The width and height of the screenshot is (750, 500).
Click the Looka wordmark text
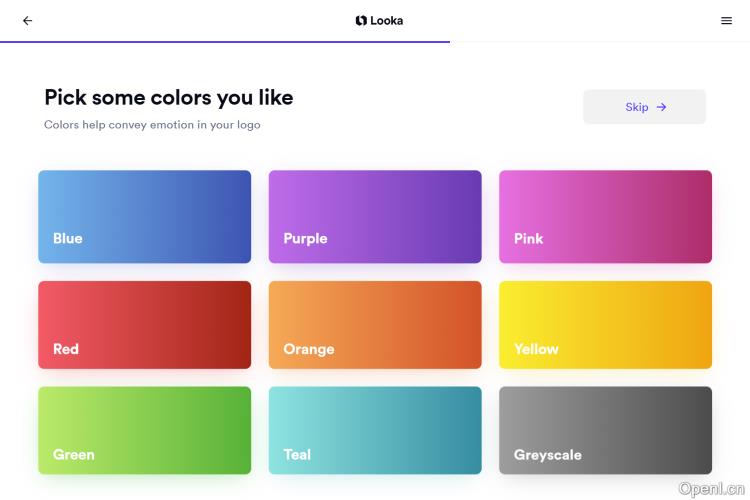click(x=387, y=20)
